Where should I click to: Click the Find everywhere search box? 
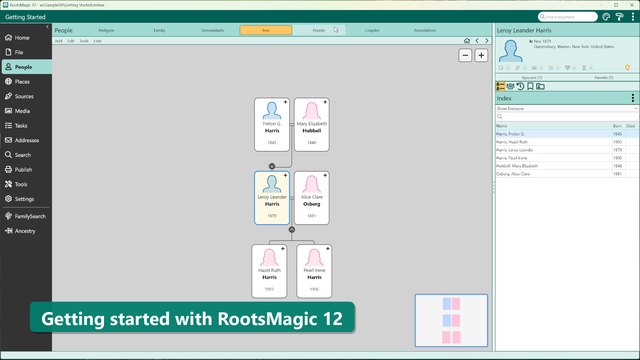tap(568, 17)
